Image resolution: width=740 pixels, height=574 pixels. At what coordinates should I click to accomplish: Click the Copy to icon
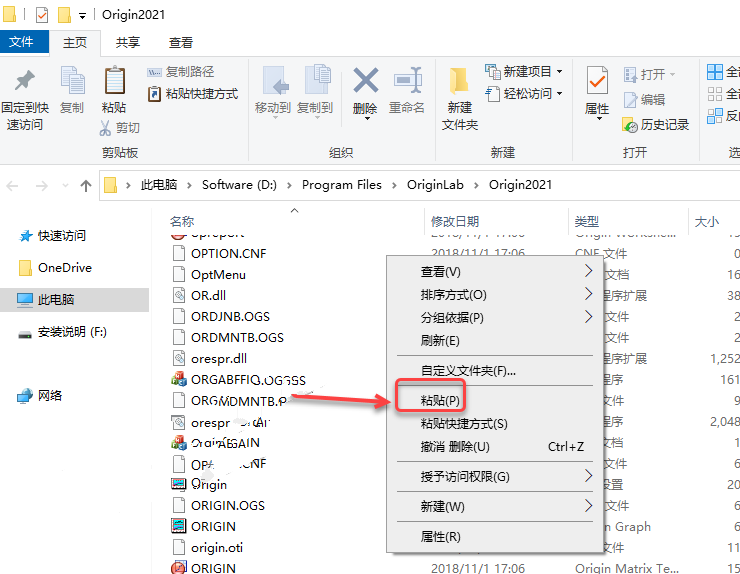(318, 81)
